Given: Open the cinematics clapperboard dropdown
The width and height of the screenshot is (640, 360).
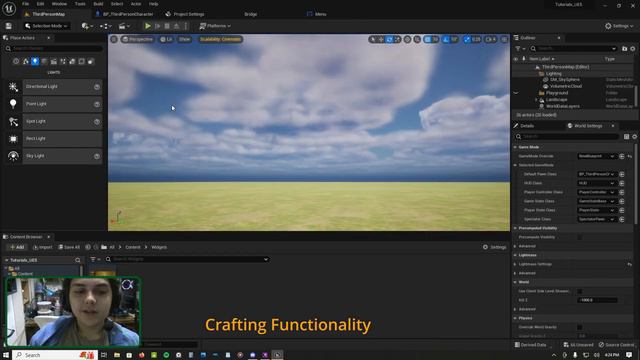Looking at the screenshot, I should click(124, 26).
